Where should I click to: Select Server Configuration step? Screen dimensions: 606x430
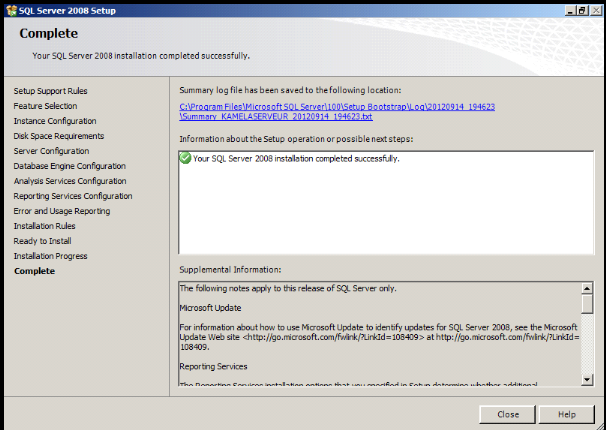tap(51, 151)
